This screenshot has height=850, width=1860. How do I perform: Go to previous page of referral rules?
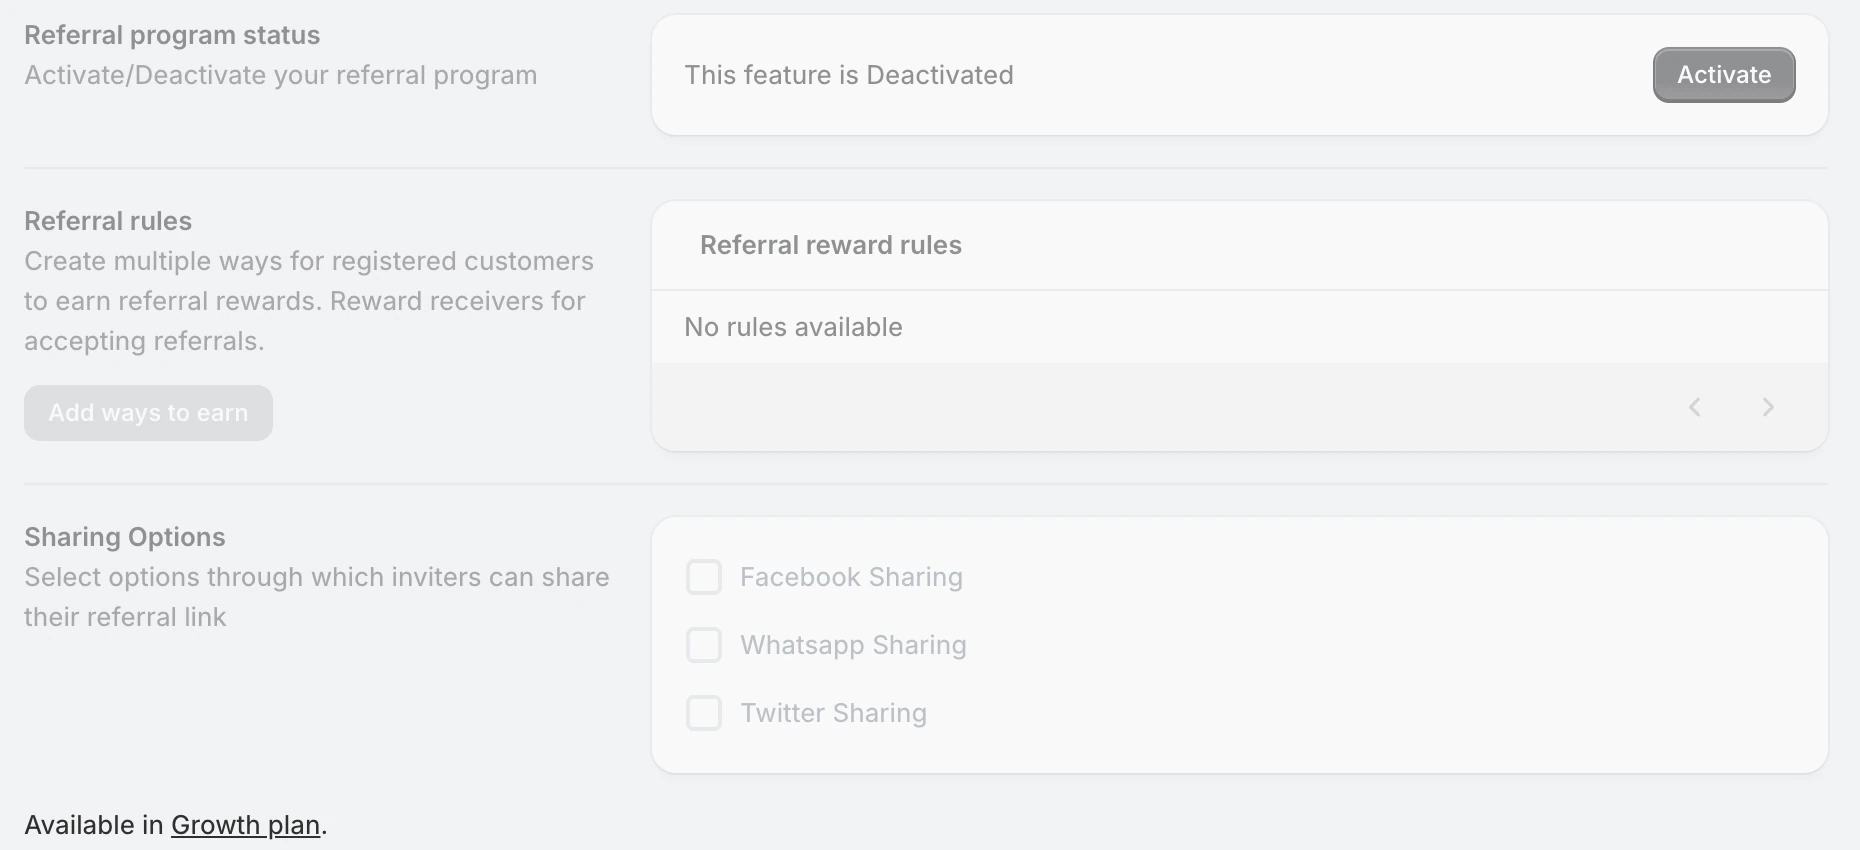click(1695, 407)
